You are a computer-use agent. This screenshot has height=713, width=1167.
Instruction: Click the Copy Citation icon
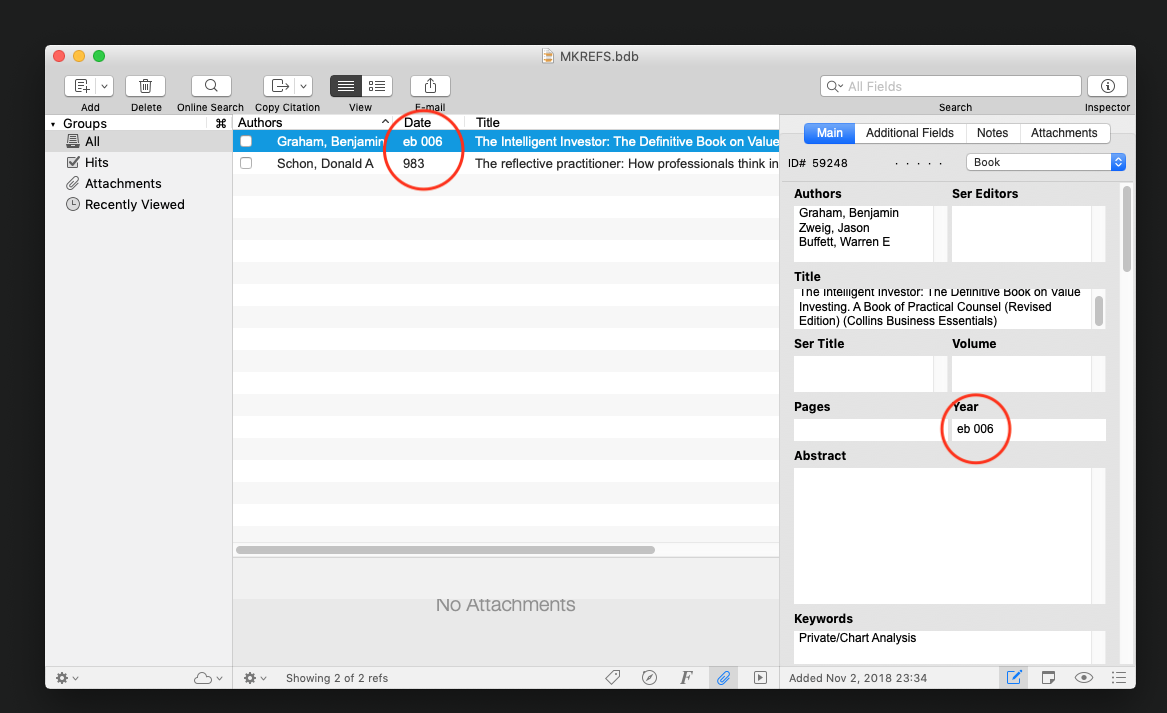pyautogui.click(x=280, y=86)
